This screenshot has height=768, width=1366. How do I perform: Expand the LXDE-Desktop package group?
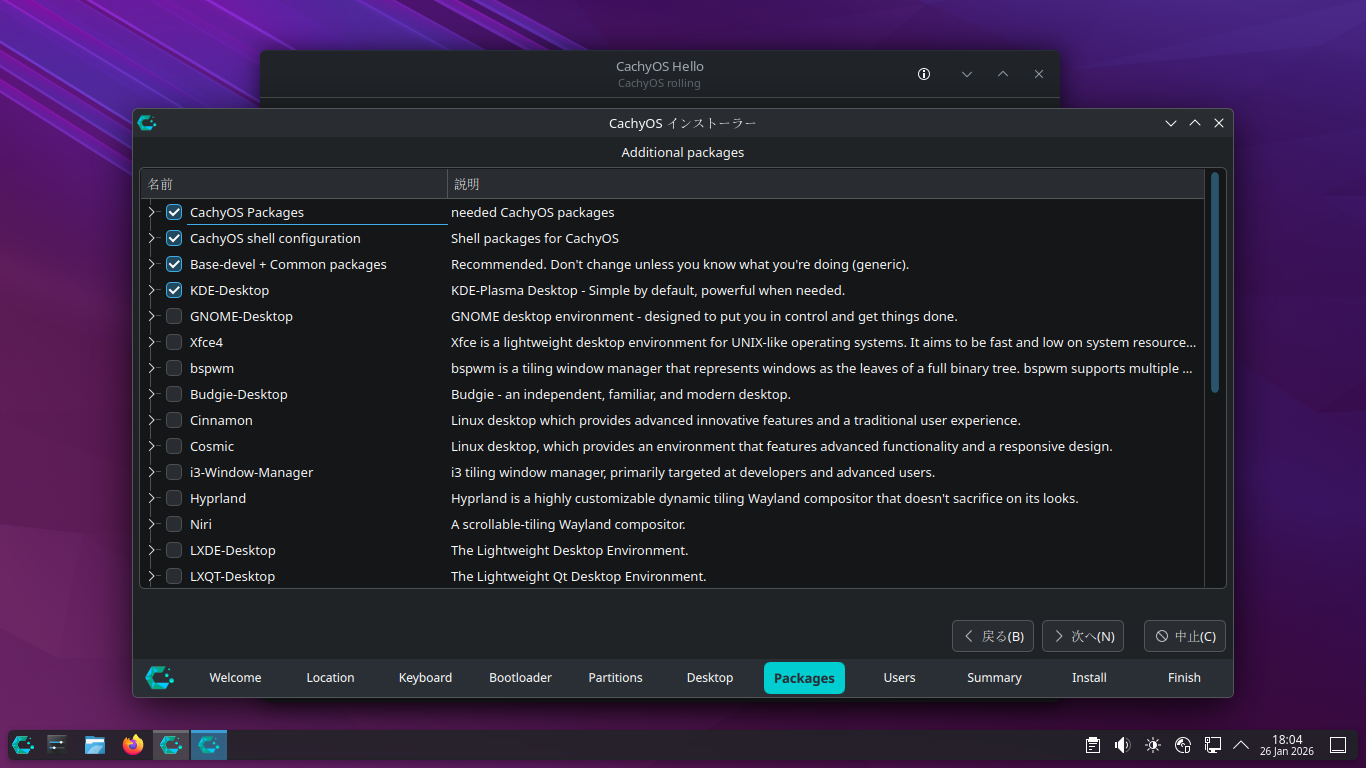point(152,550)
